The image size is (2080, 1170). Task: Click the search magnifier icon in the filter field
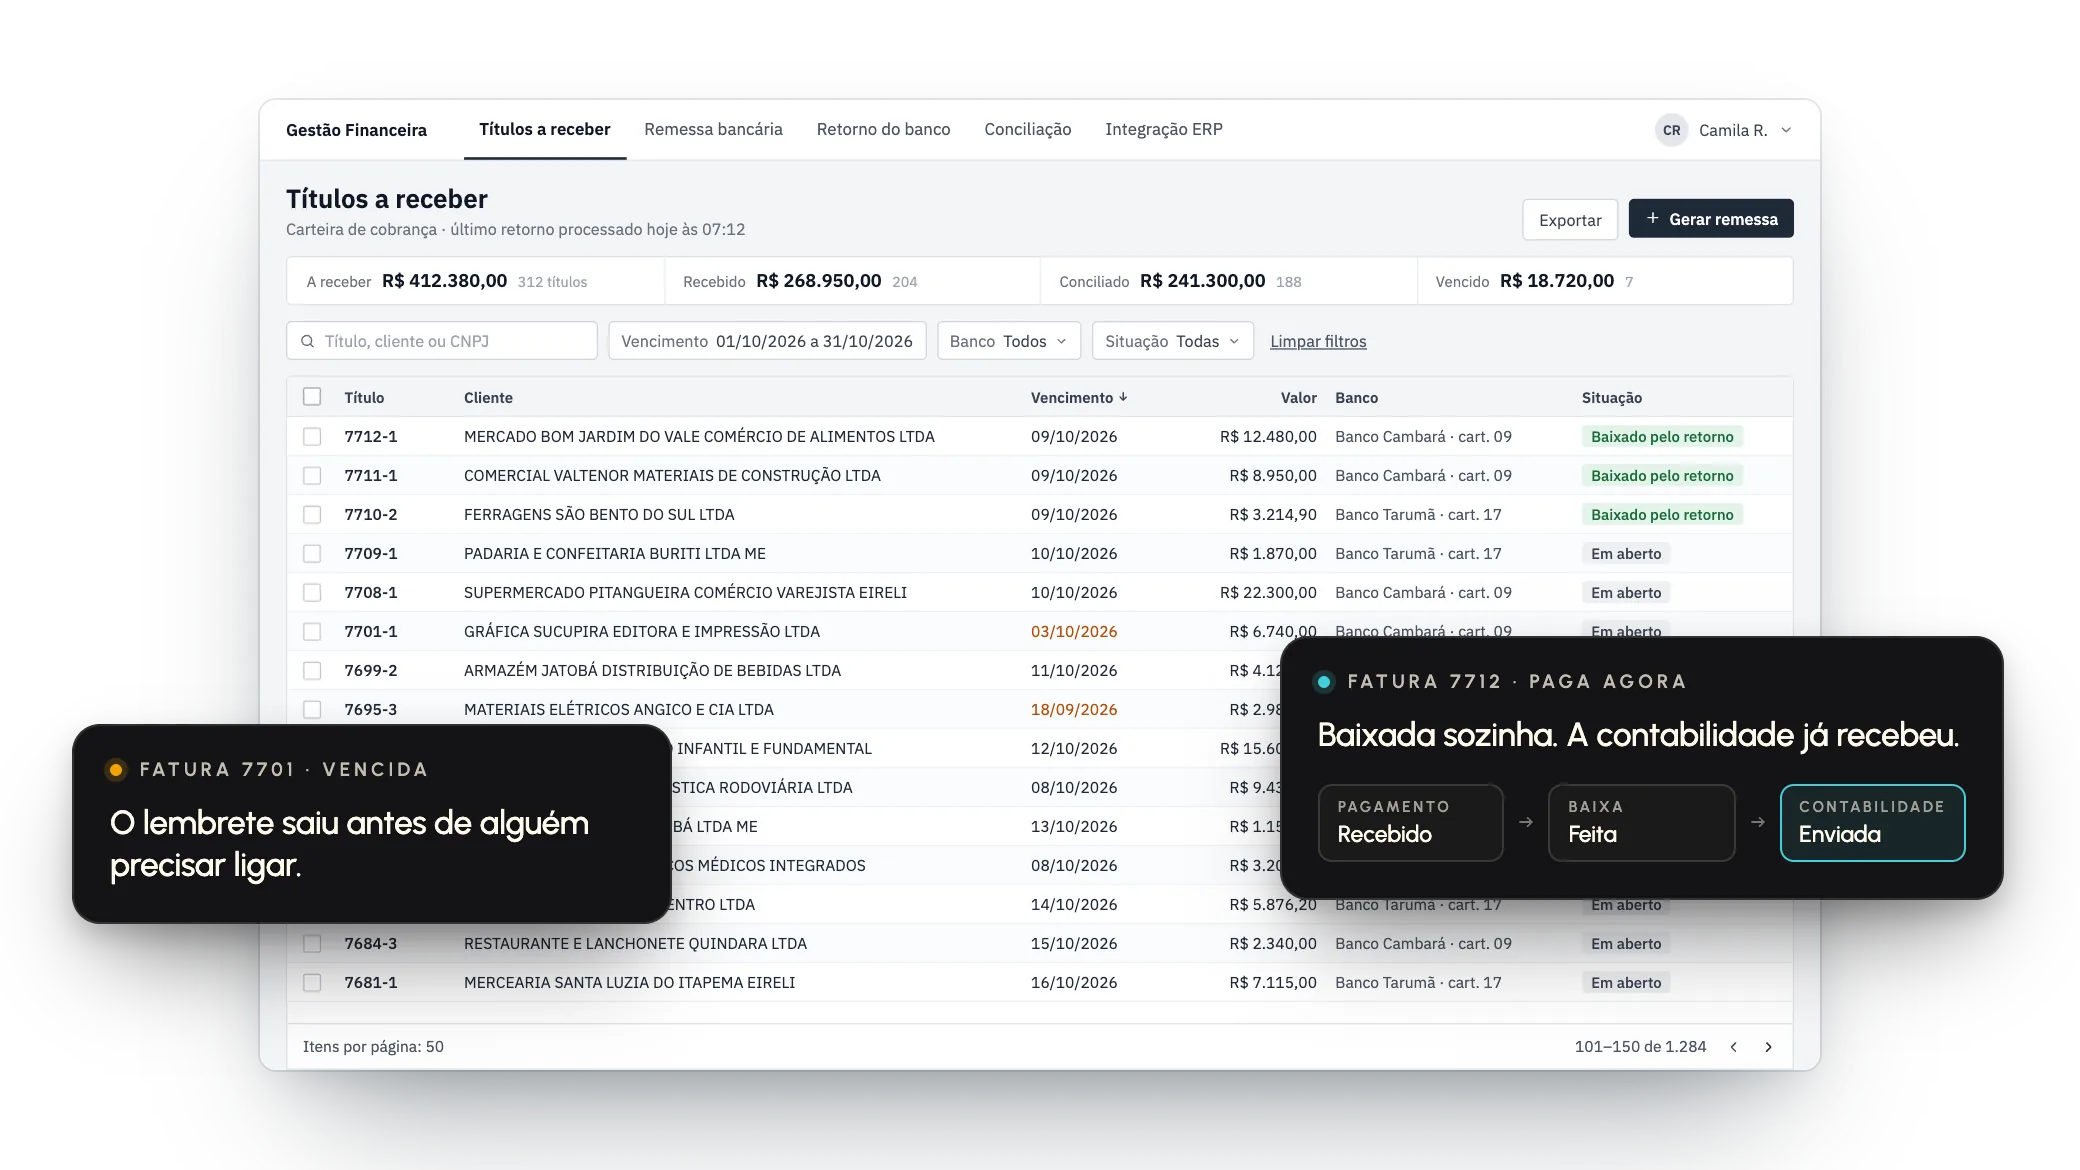308,341
